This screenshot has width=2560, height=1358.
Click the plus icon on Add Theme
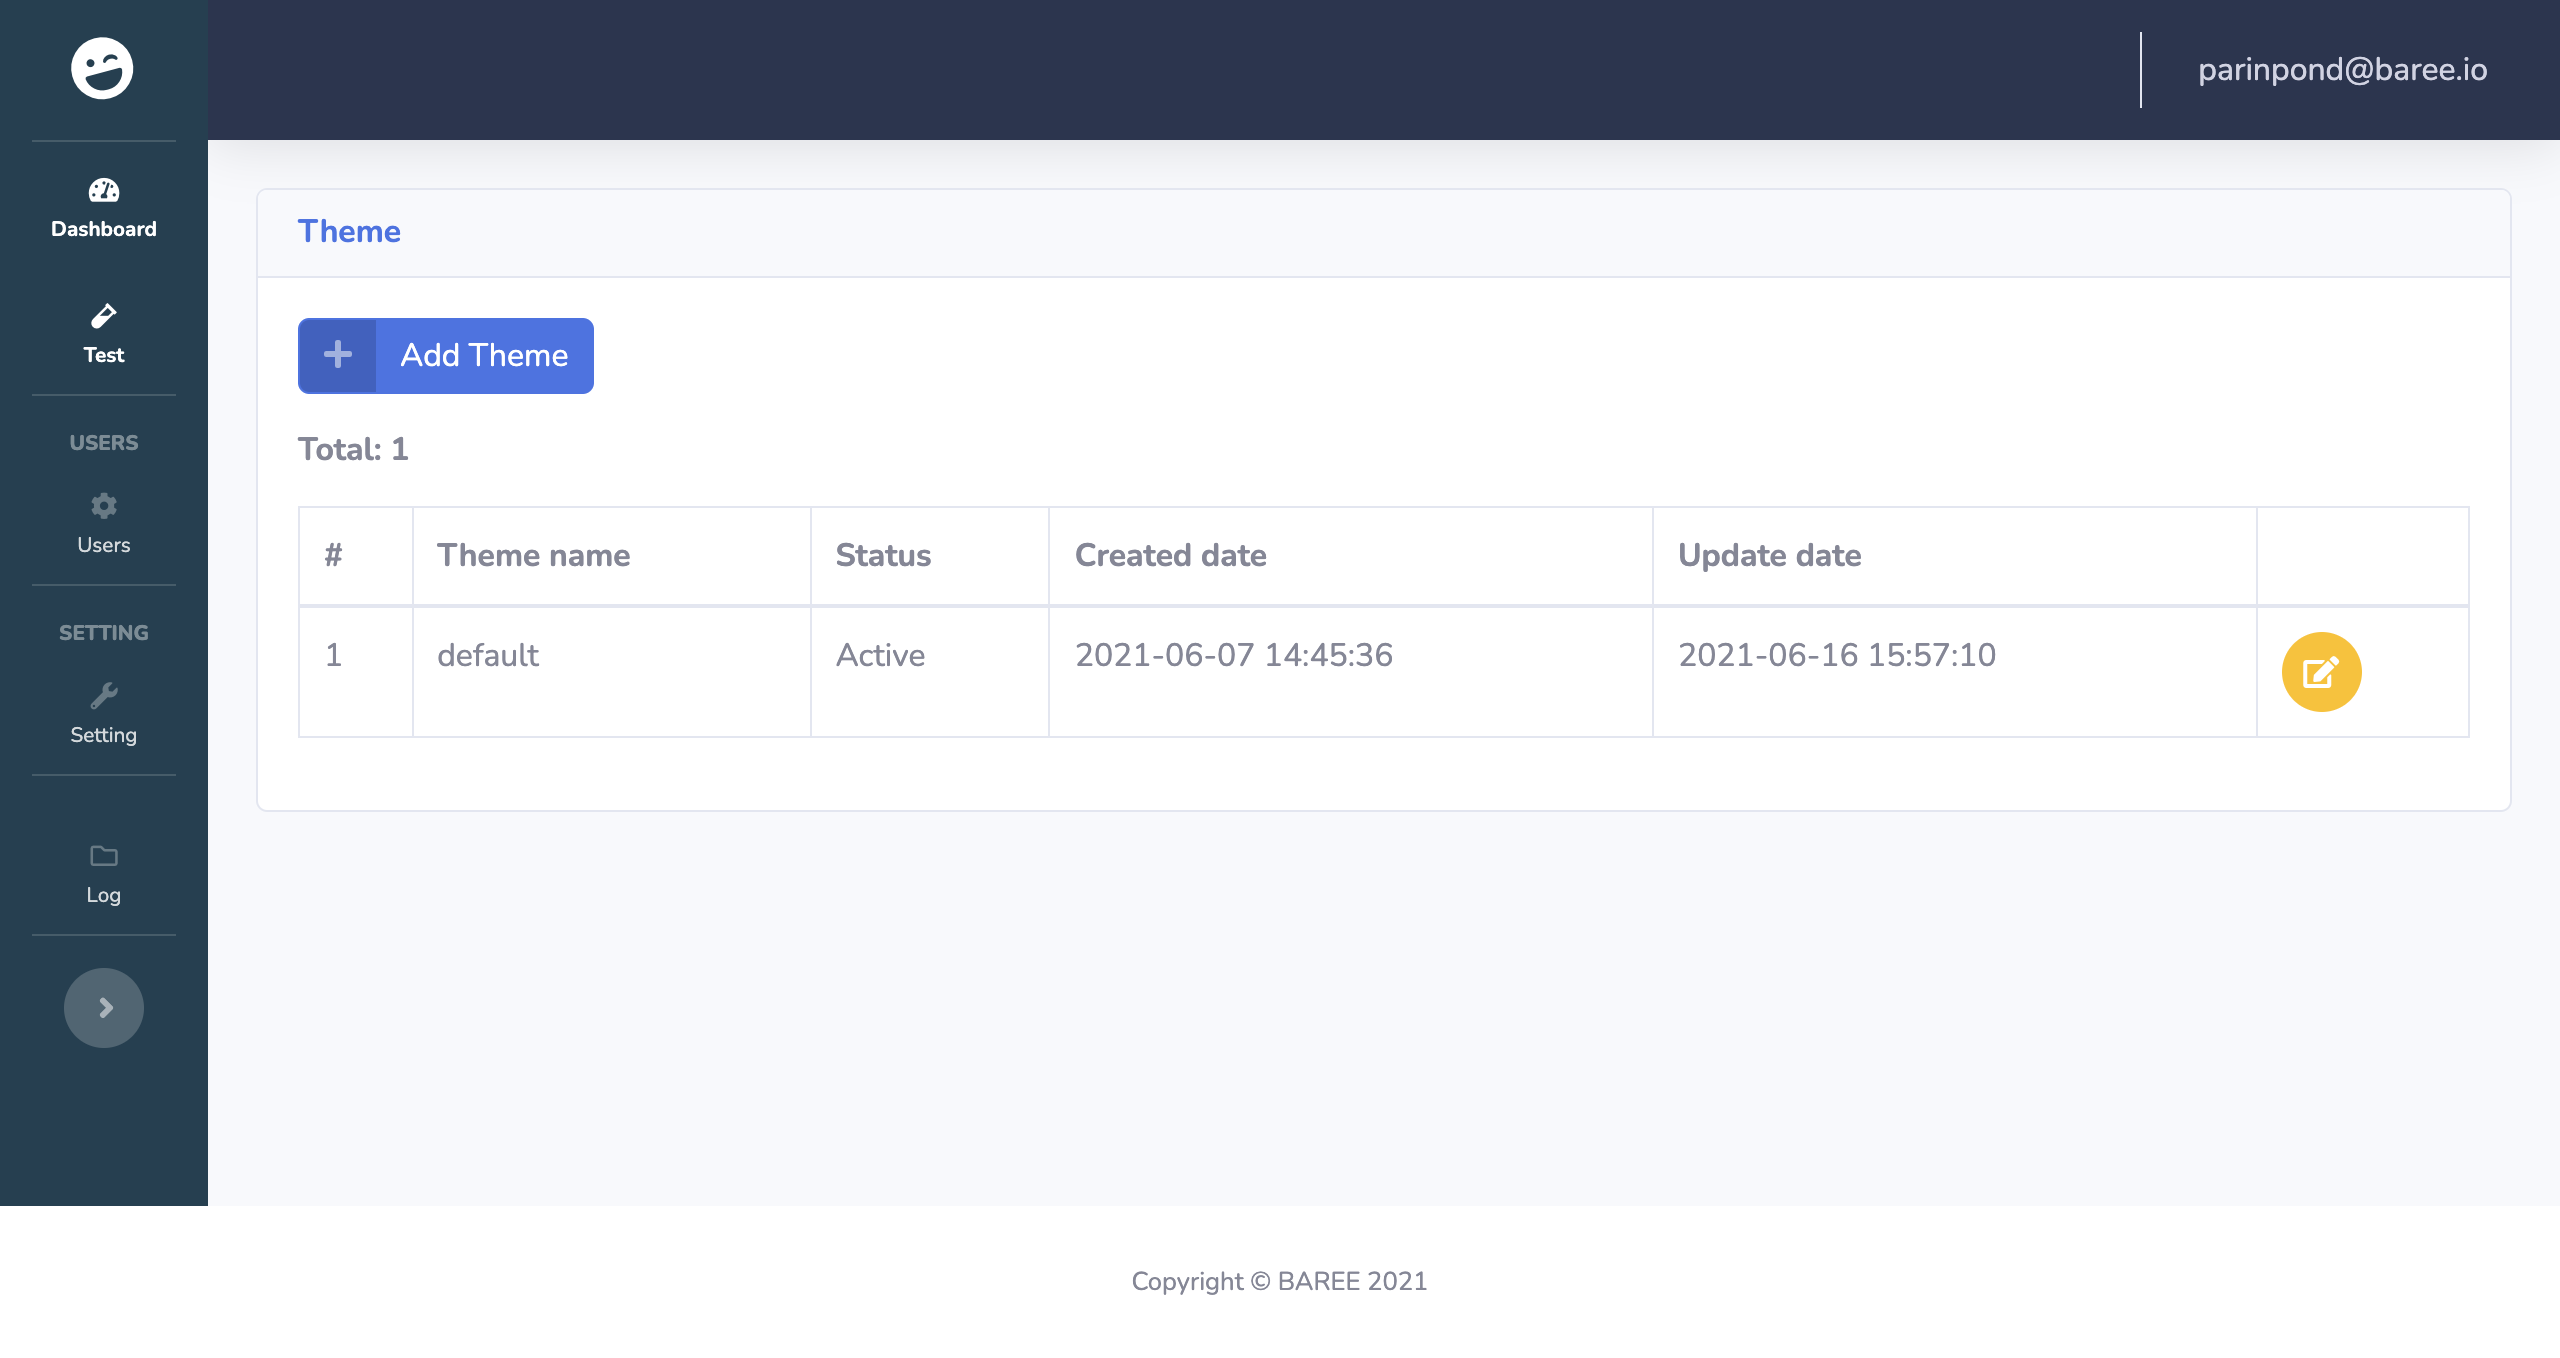(337, 355)
